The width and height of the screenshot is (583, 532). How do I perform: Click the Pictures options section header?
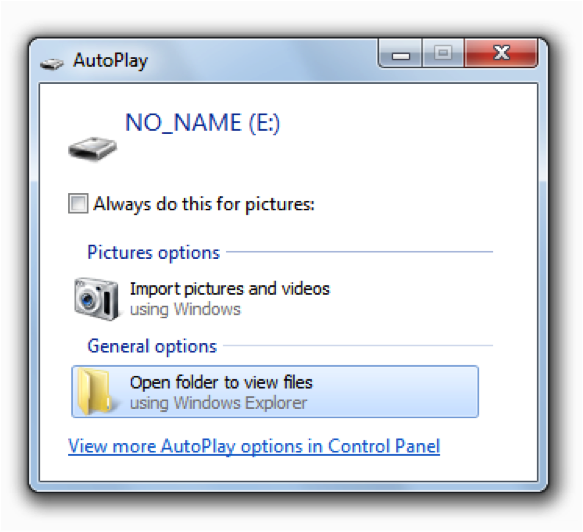pyautogui.click(x=154, y=253)
